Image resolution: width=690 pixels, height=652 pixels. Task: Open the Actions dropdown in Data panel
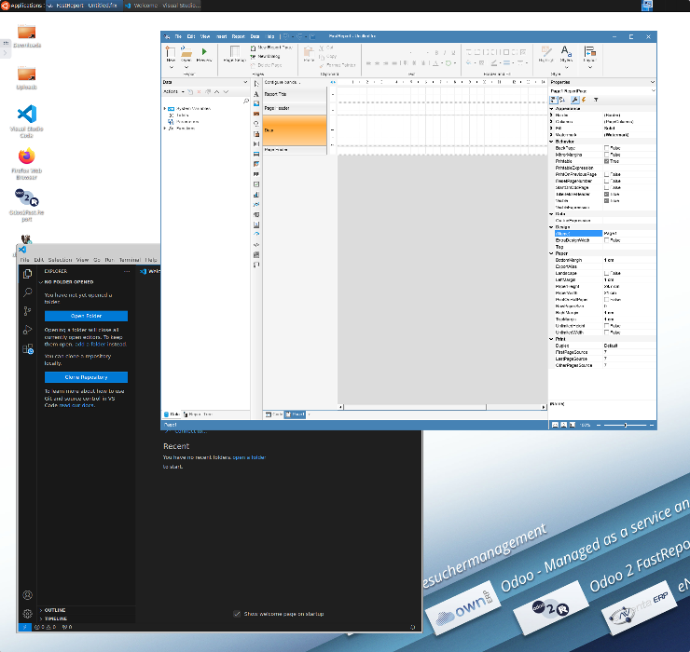[172, 91]
